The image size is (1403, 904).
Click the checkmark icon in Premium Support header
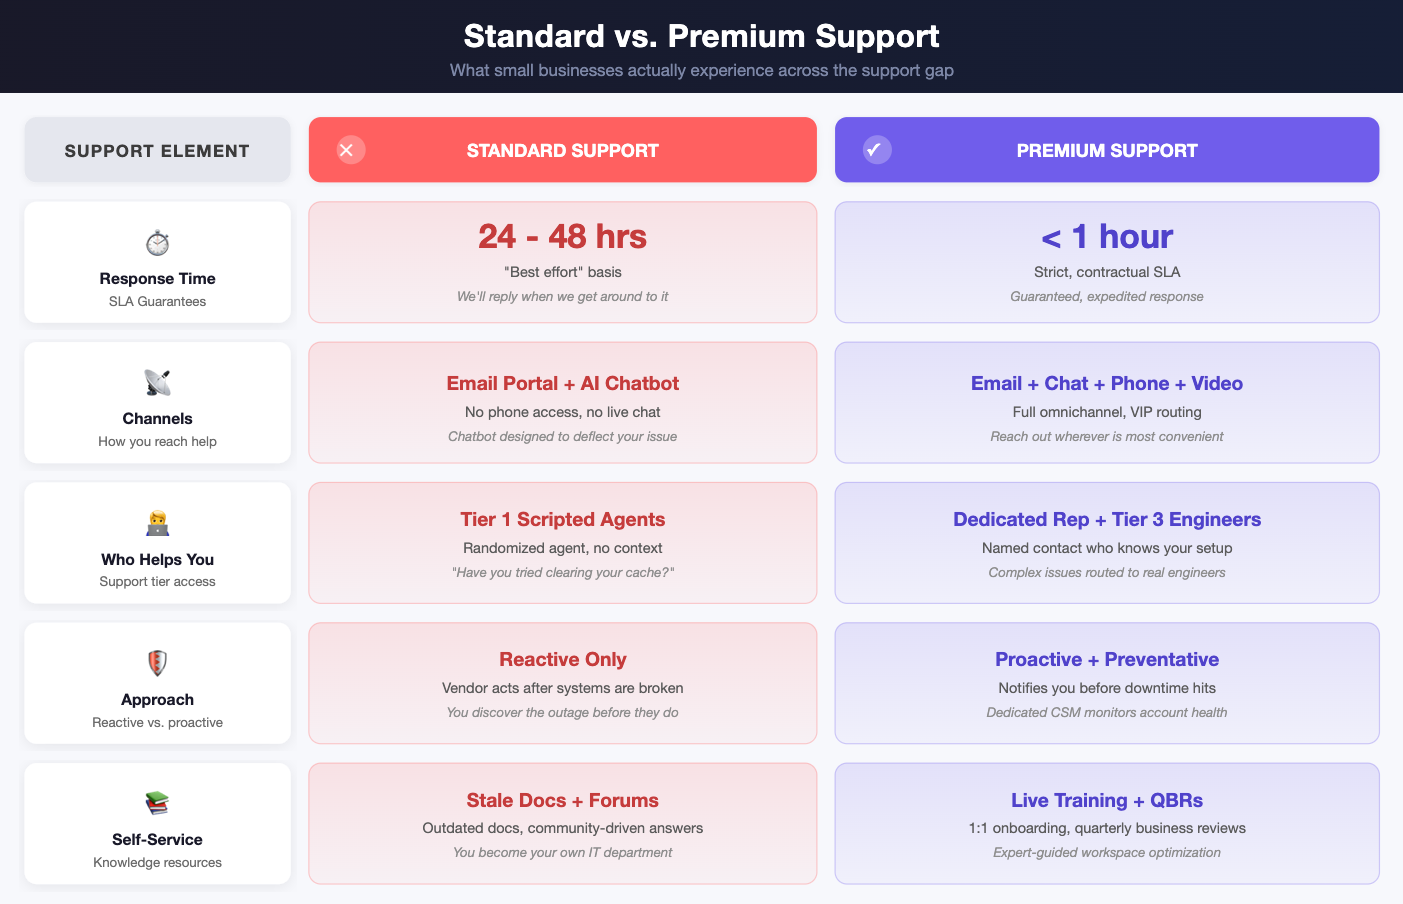tap(875, 150)
